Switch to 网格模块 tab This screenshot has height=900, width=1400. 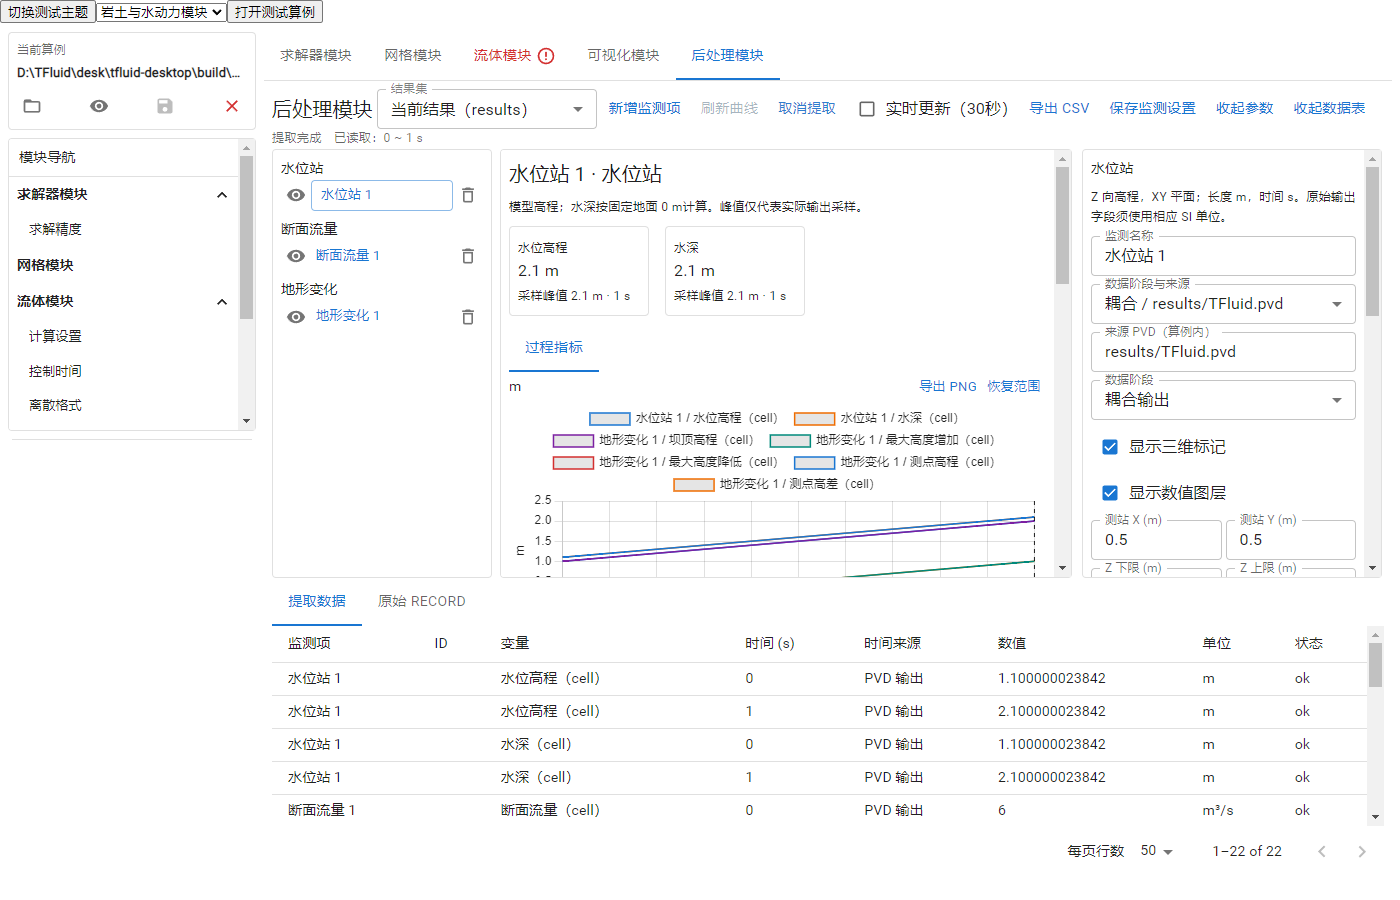[413, 56]
